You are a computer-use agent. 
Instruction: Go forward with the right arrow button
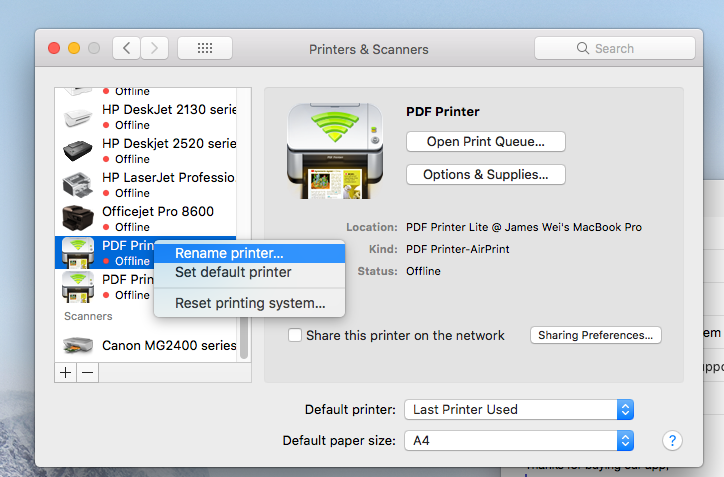[154, 48]
